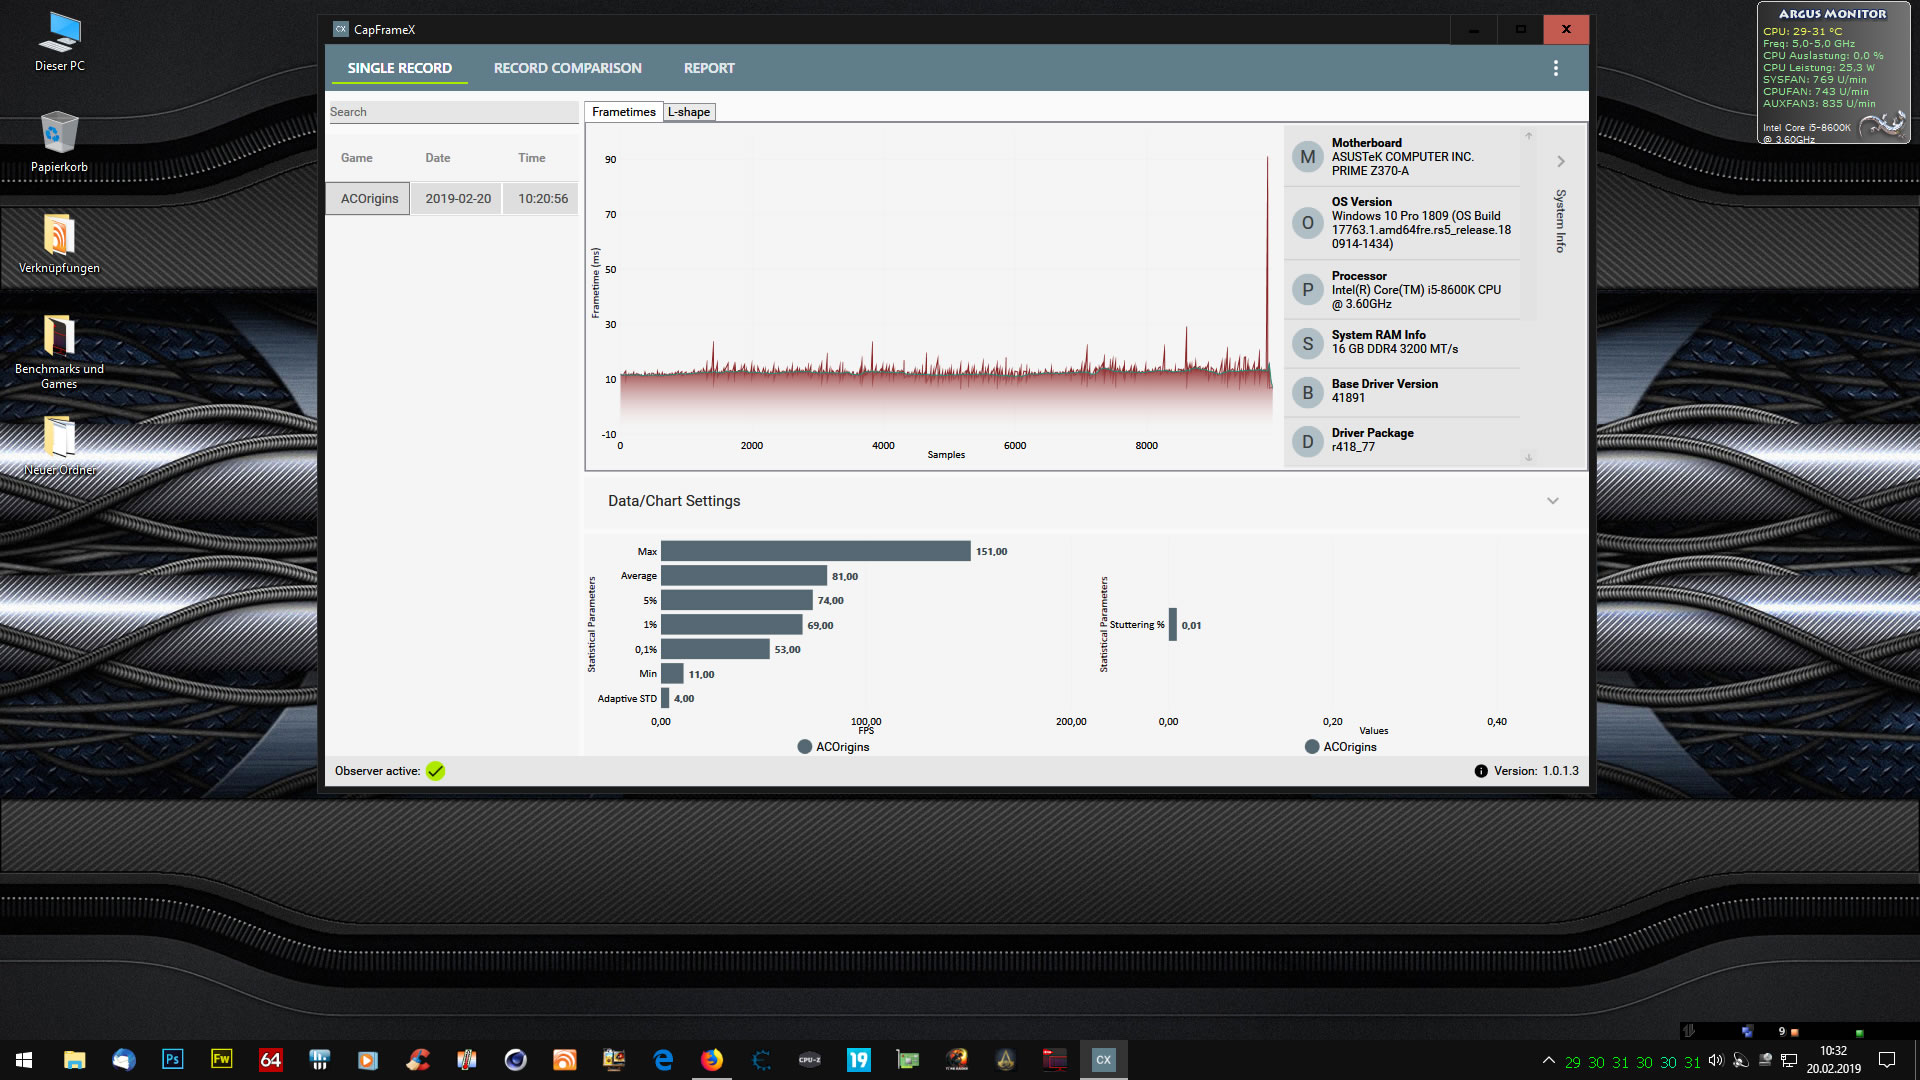The height and width of the screenshot is (1080, 1920).
Task: Open the L-shape chart tab
Action: [689, 112]
